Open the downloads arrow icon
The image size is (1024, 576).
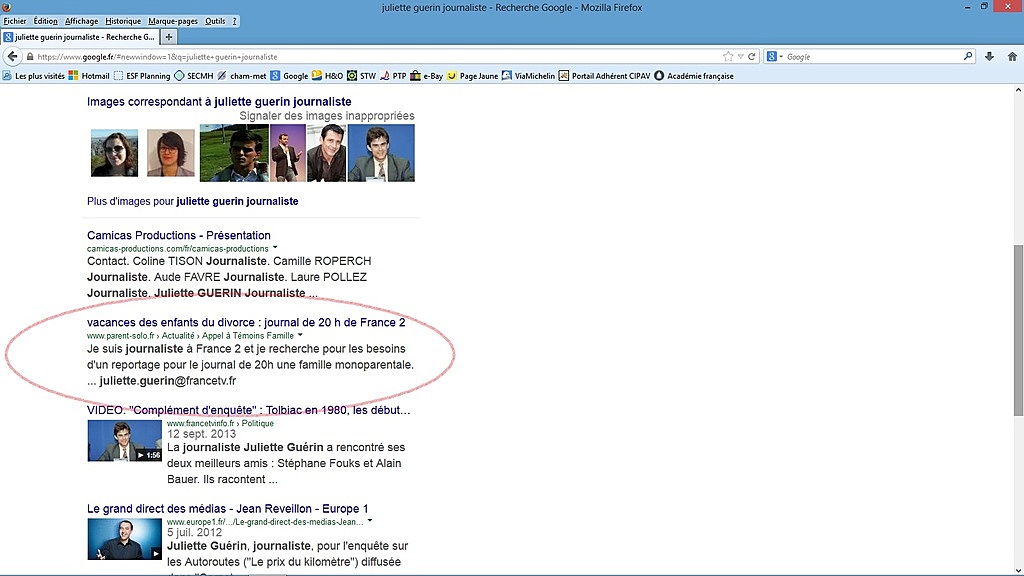989,57
